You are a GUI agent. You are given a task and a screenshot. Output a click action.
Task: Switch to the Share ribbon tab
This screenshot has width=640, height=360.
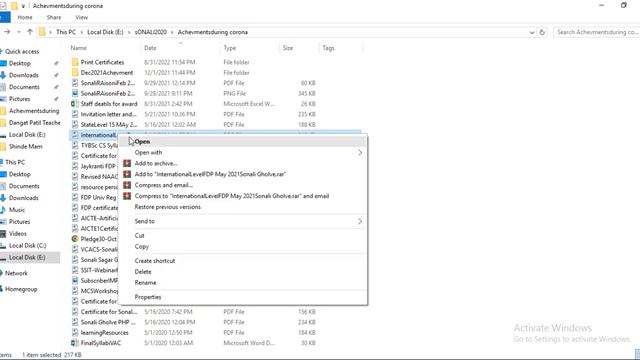tap(54, 18)
